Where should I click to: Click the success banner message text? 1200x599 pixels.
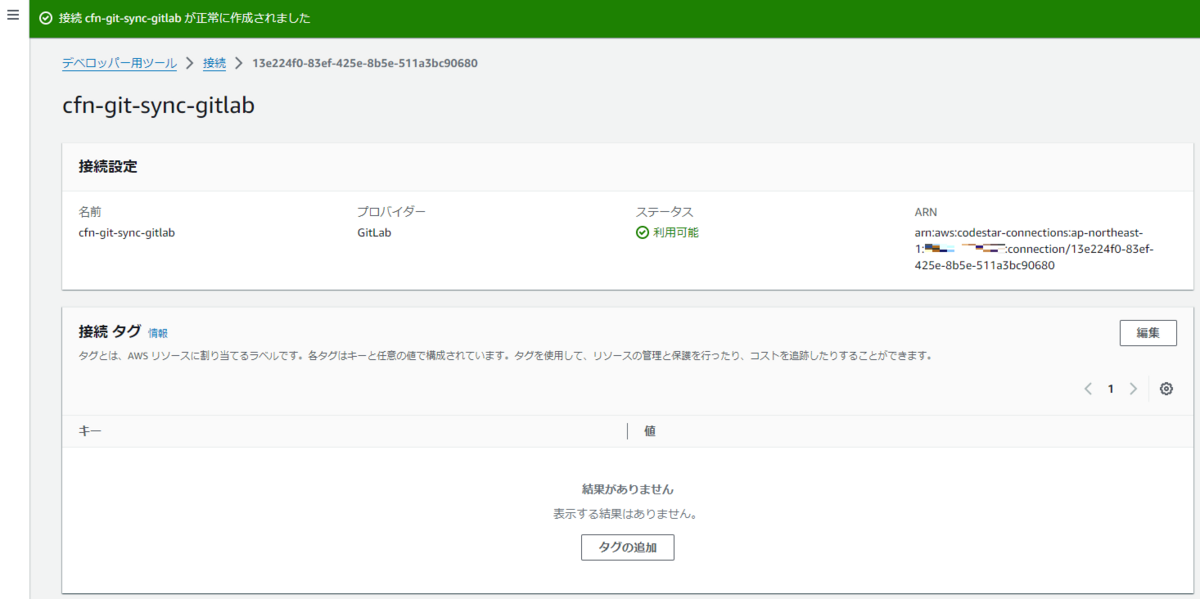point(185,19)
